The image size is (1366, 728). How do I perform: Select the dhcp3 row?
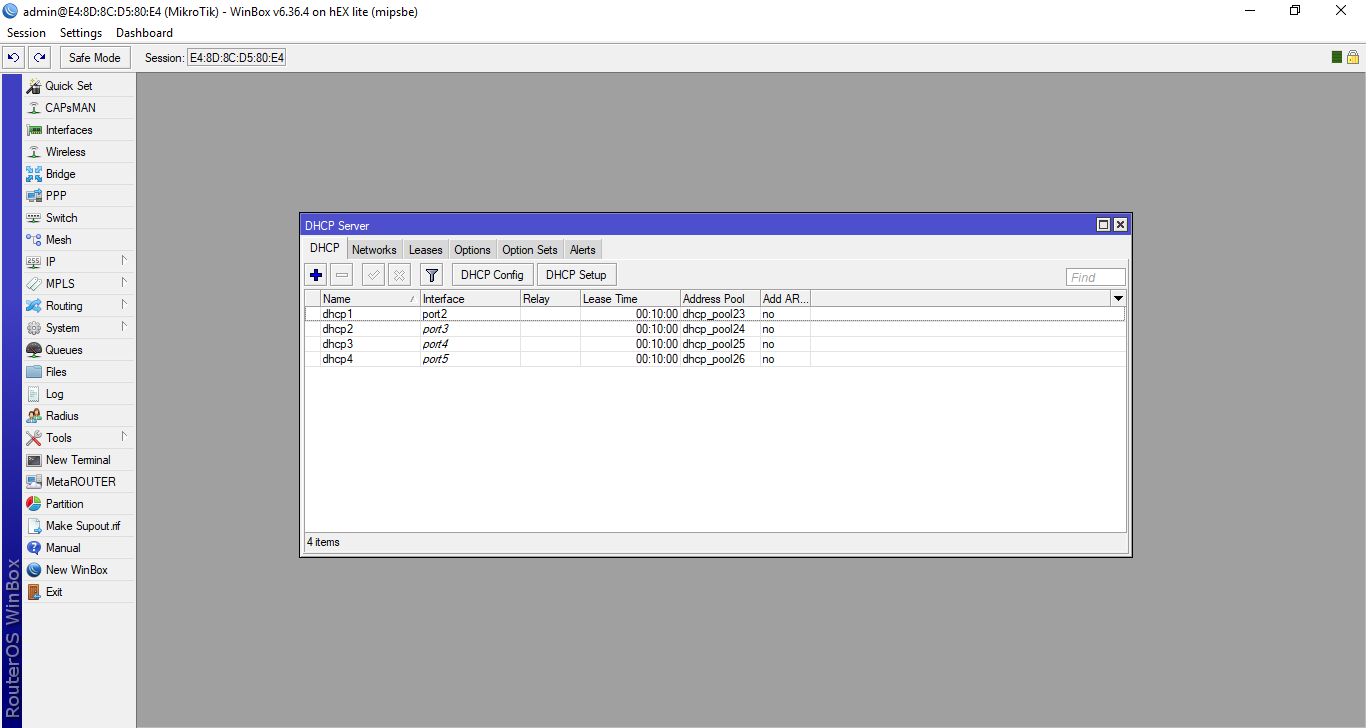click(x=715, y=344)
